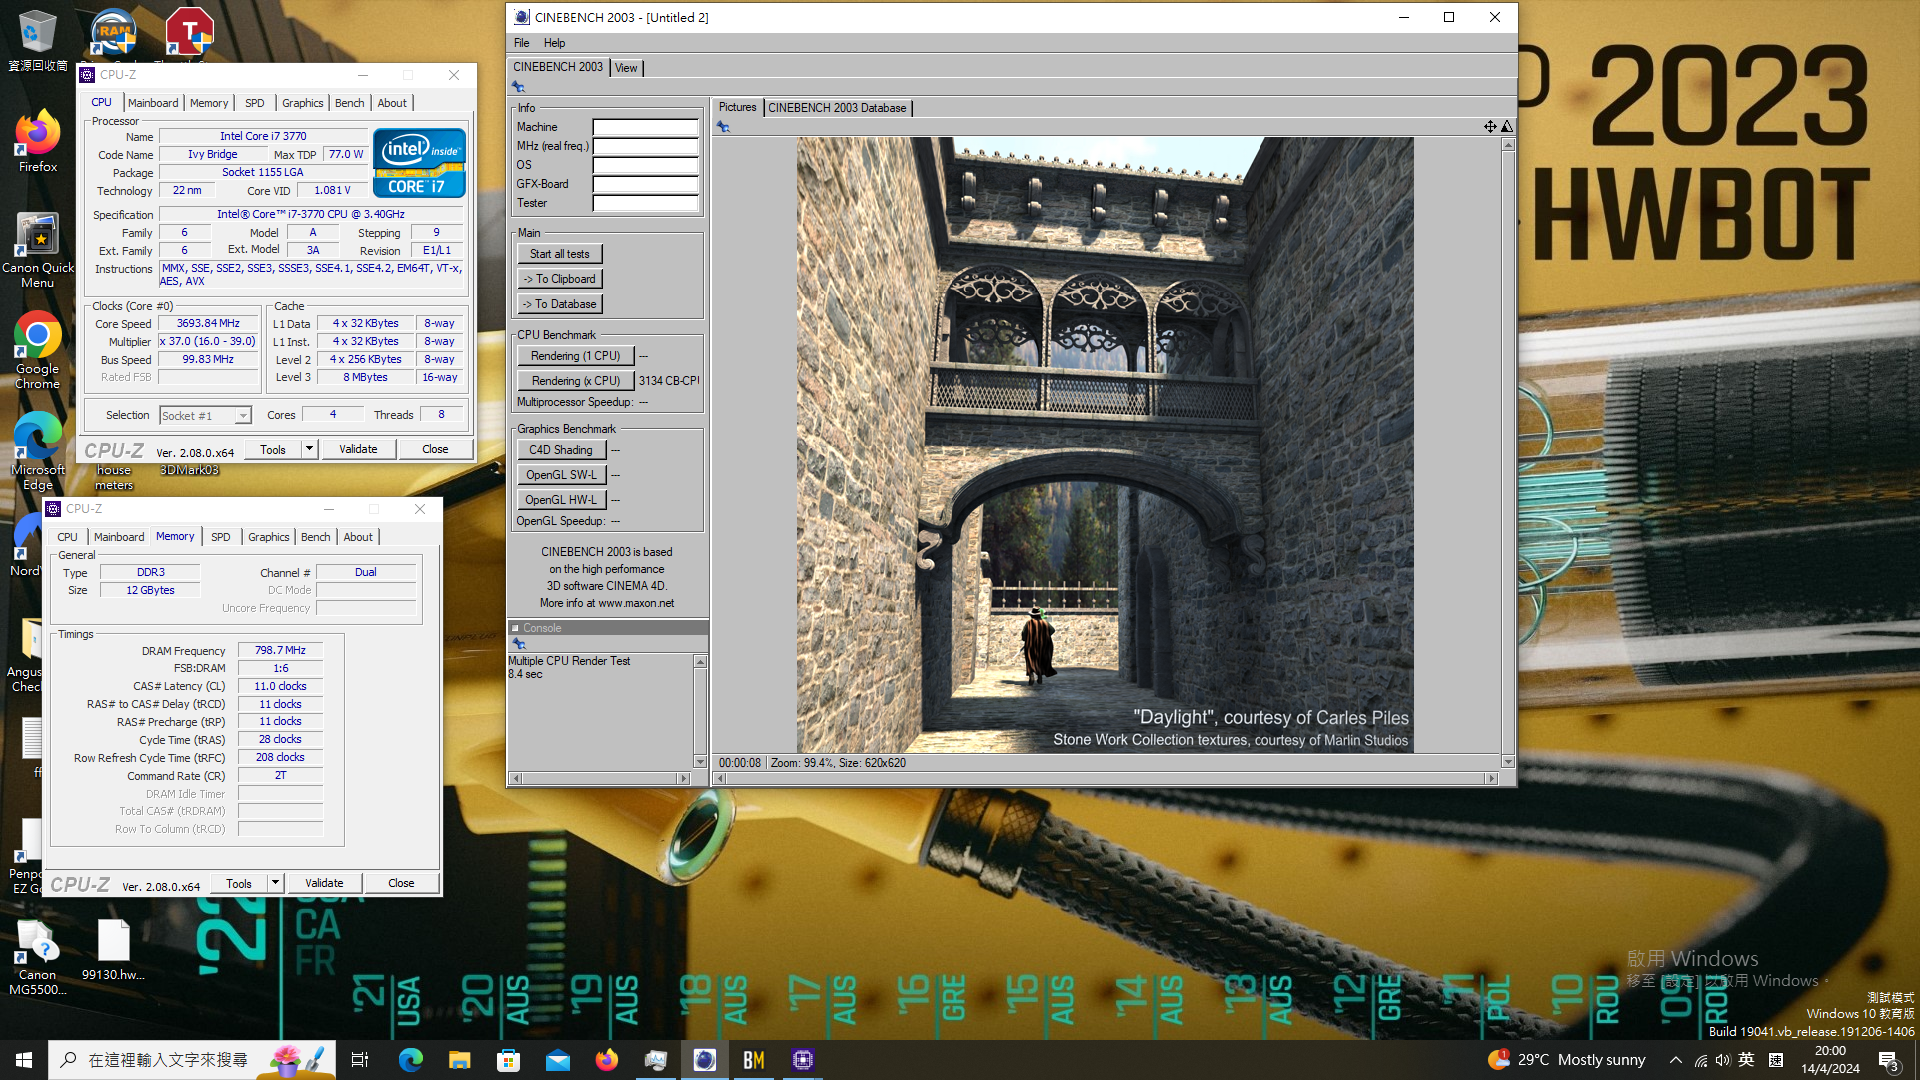
Task: Open the Google Chrome desktop shortcut
Action: point(37,350)
